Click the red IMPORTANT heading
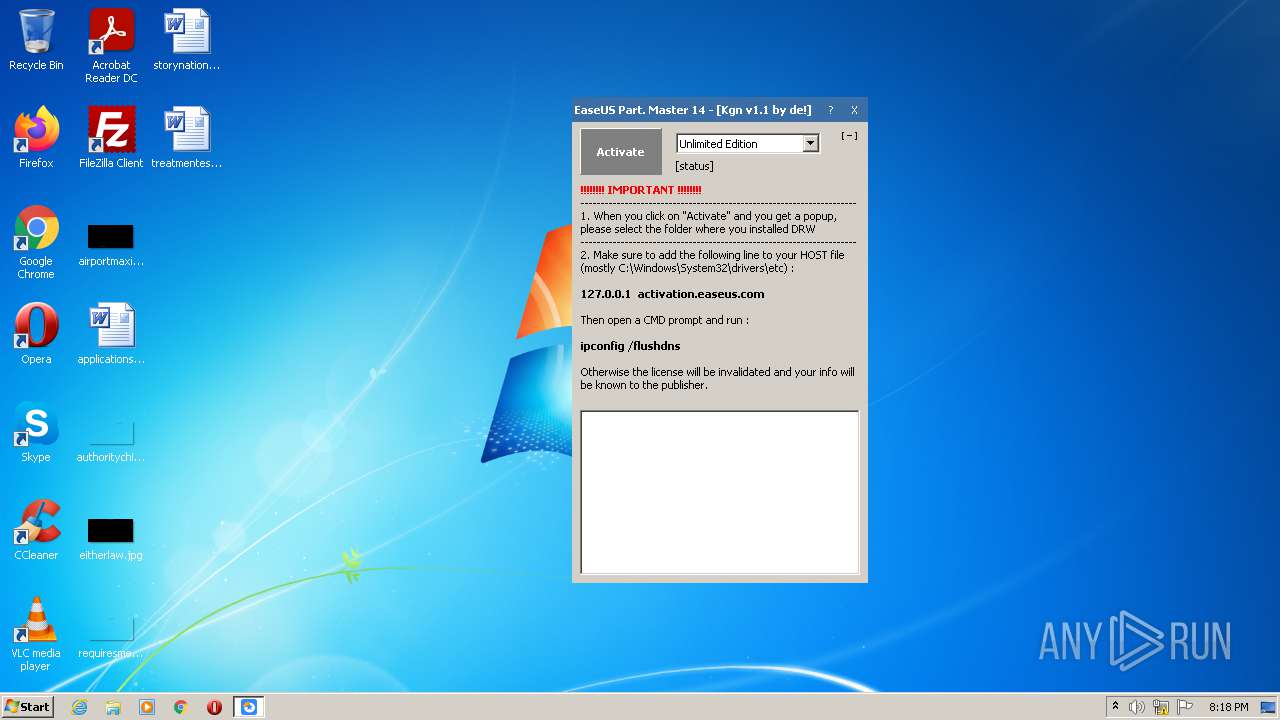The image size is (1280, 720). pyautogui.click(x=641, y=190)
